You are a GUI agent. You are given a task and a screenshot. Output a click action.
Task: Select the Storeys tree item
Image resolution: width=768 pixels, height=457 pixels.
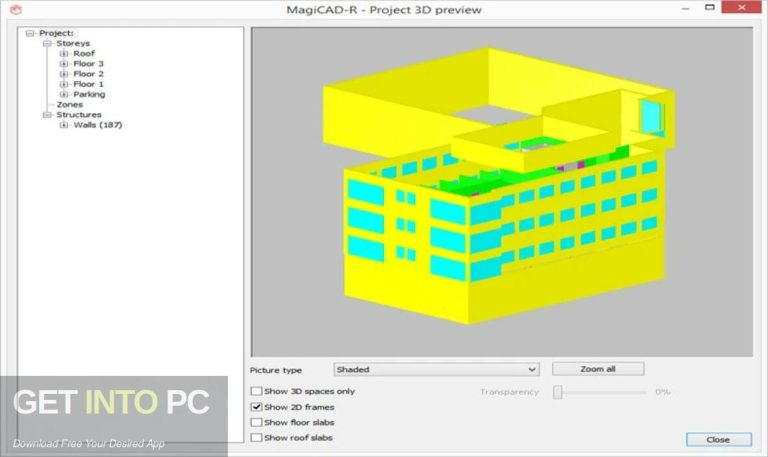(73, 44)
